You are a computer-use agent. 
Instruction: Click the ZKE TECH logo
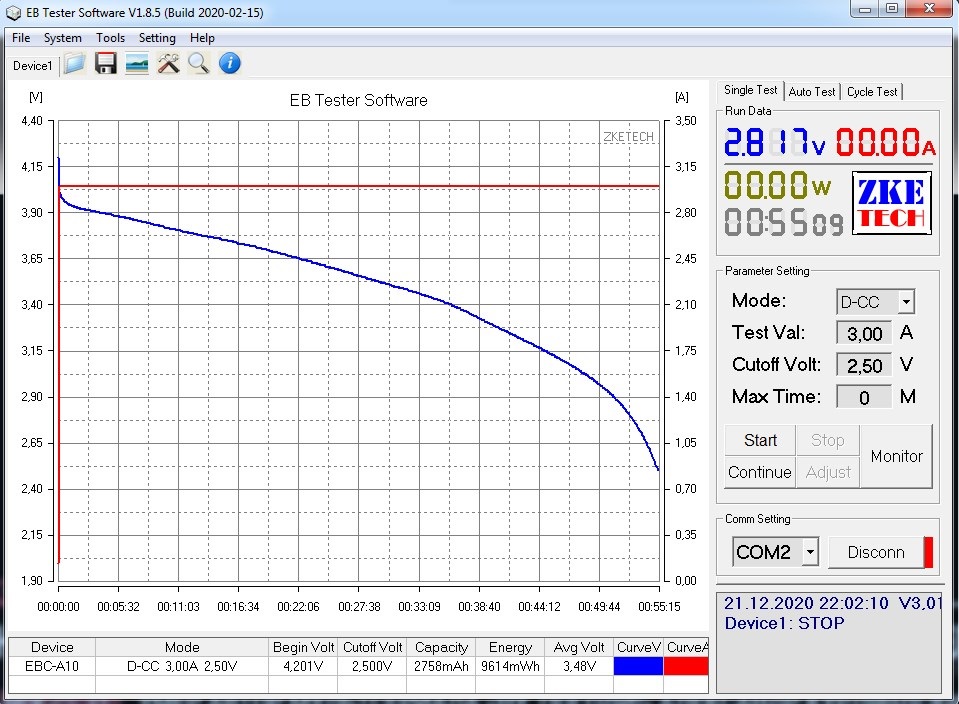(x=891, y=203)
